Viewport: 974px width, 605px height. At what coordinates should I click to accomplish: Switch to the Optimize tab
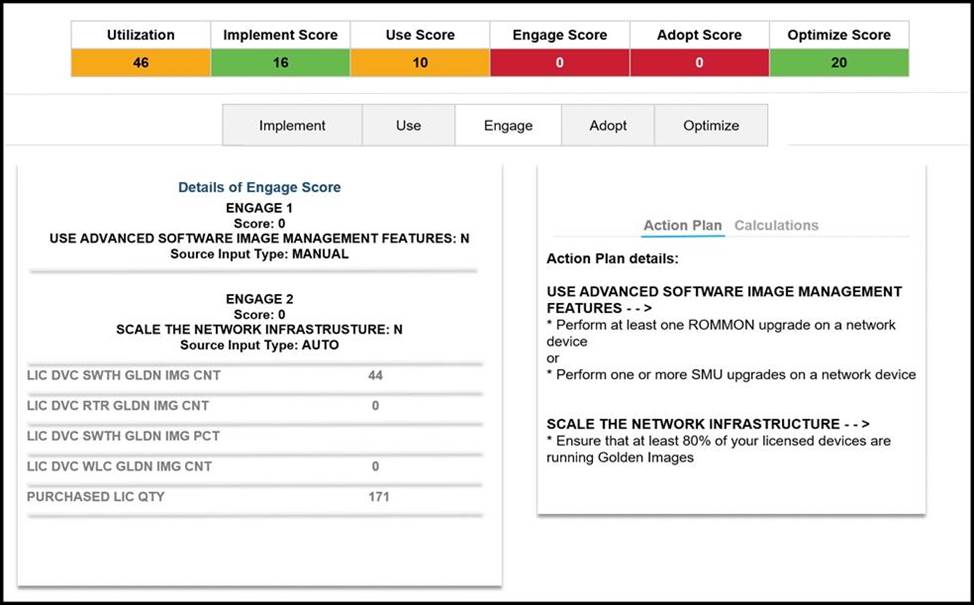coord(711,126)
